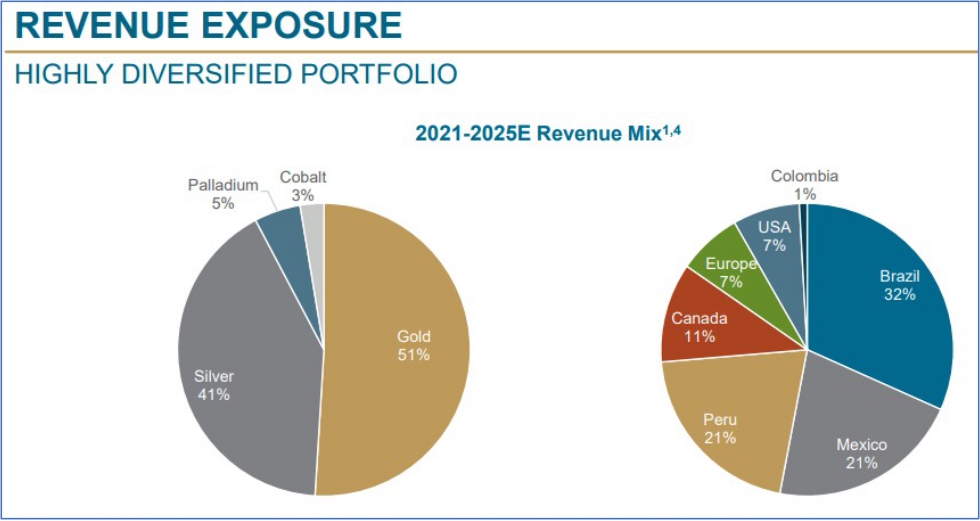This screenshot has width=980, height=521.
Task: Select the Colombia 1% text label
Action: coord(804,185)
